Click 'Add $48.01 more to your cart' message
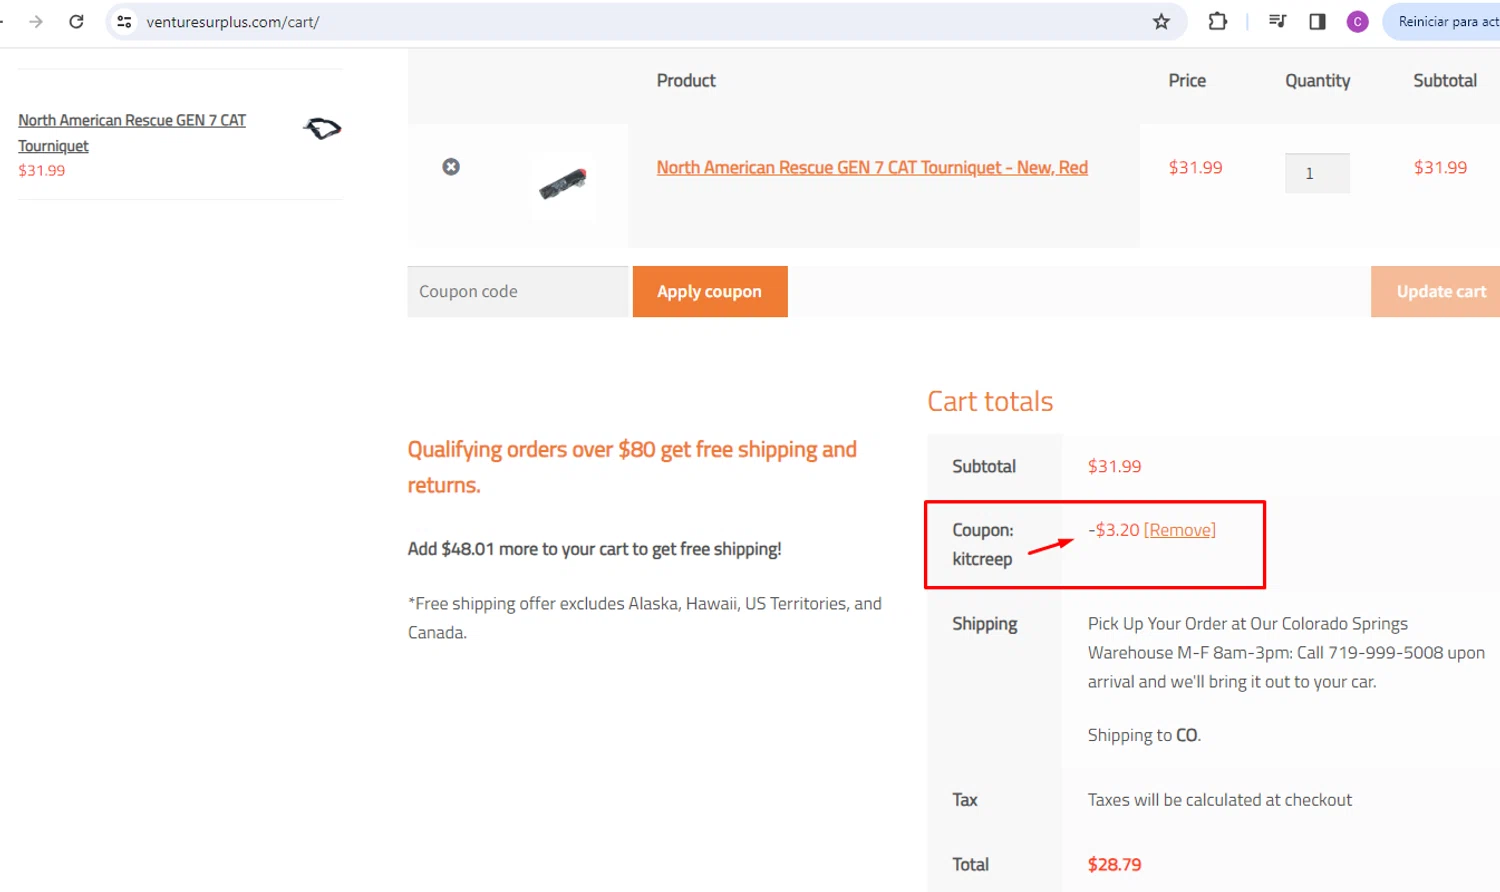This screenshot has width=1500, height=892. (x=594, y=549)
